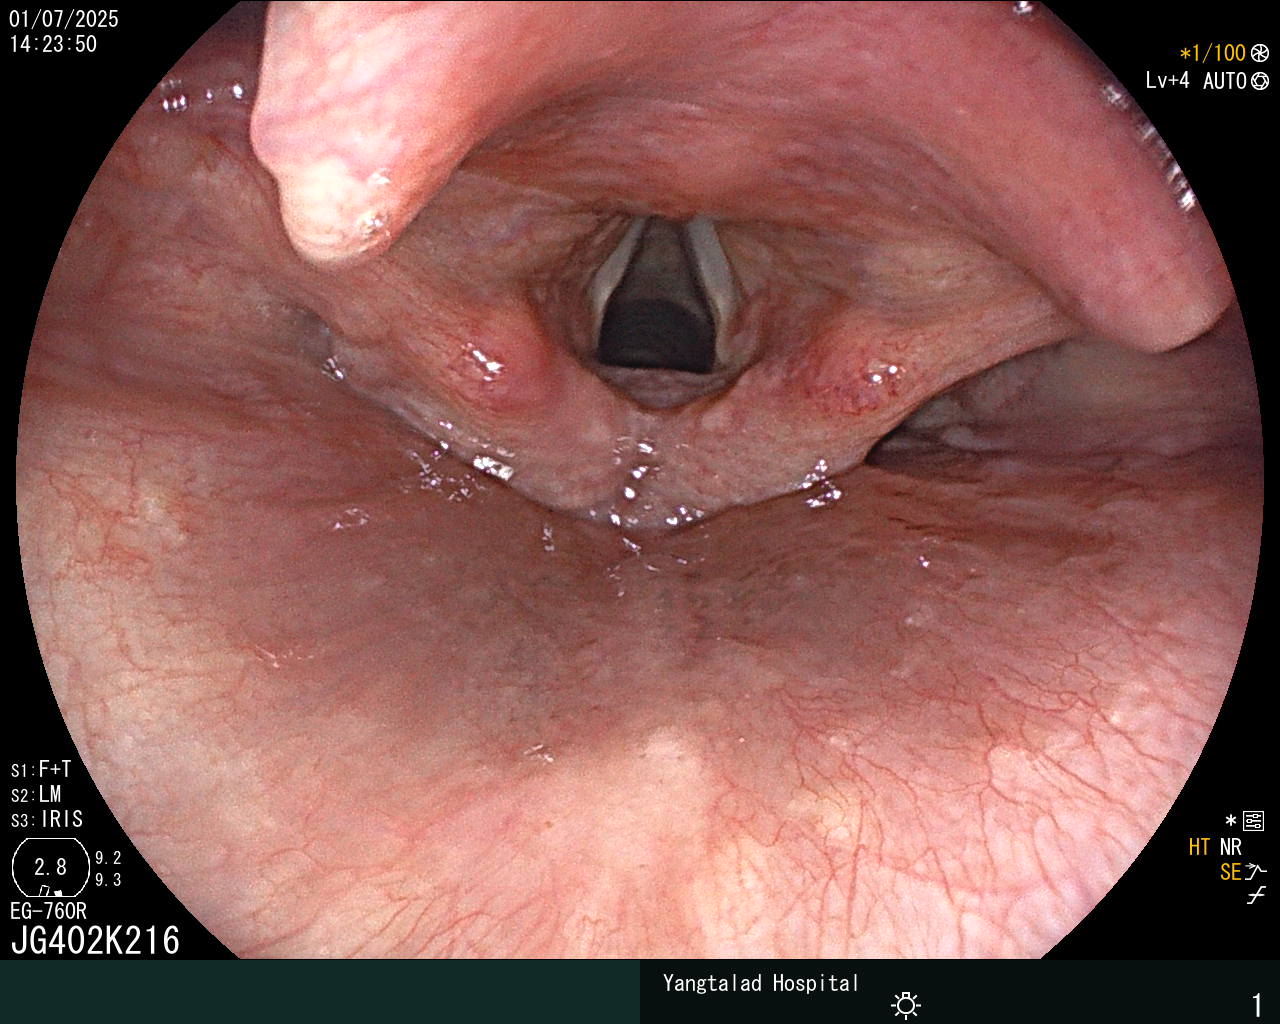This screenshot has height=1024, width=1280.
Task: Click the image counter number 1
Action: point(1258,1005)
